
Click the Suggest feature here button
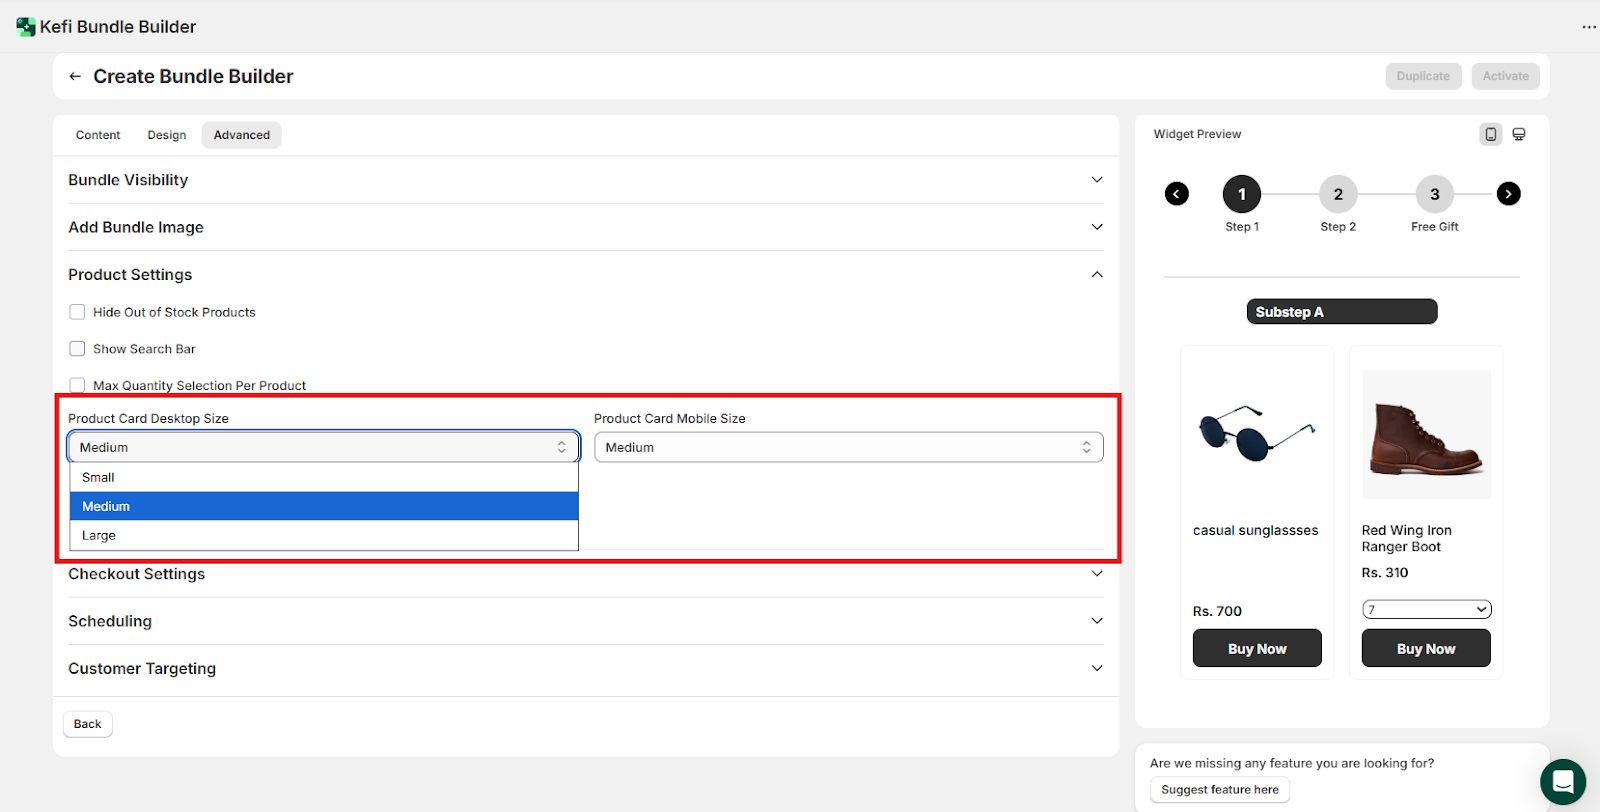1219,790
